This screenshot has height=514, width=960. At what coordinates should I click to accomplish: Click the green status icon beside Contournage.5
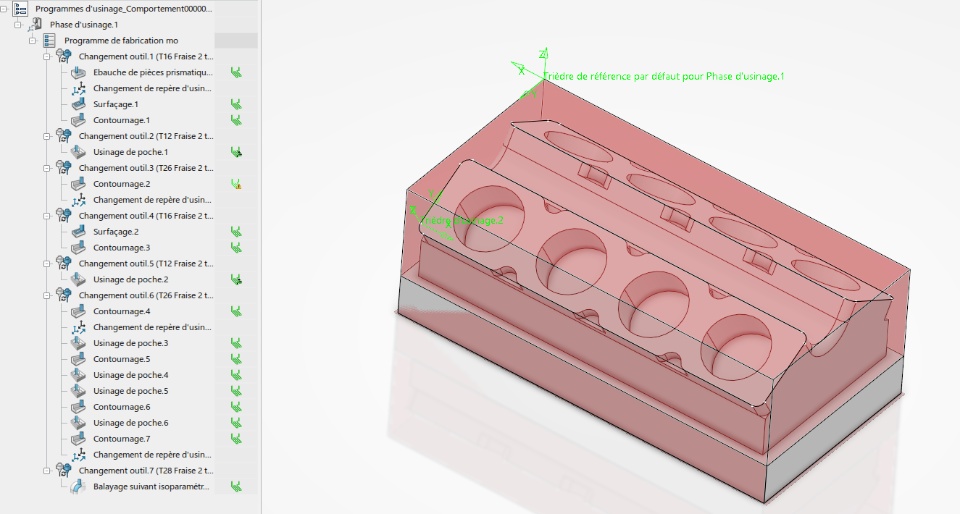pos(236,359)
